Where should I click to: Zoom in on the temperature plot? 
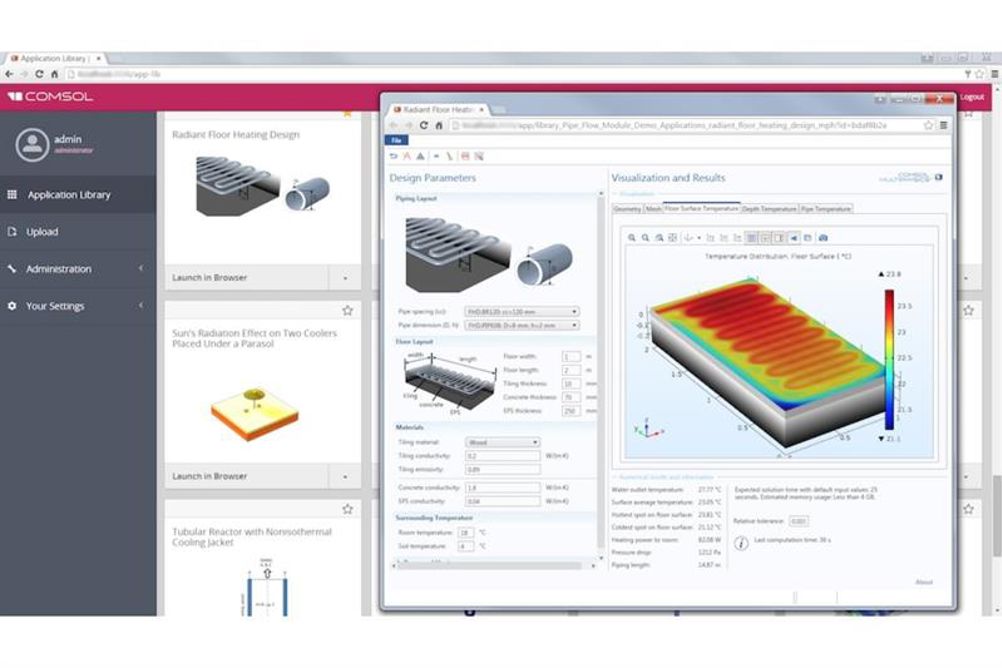coord(631,238)
